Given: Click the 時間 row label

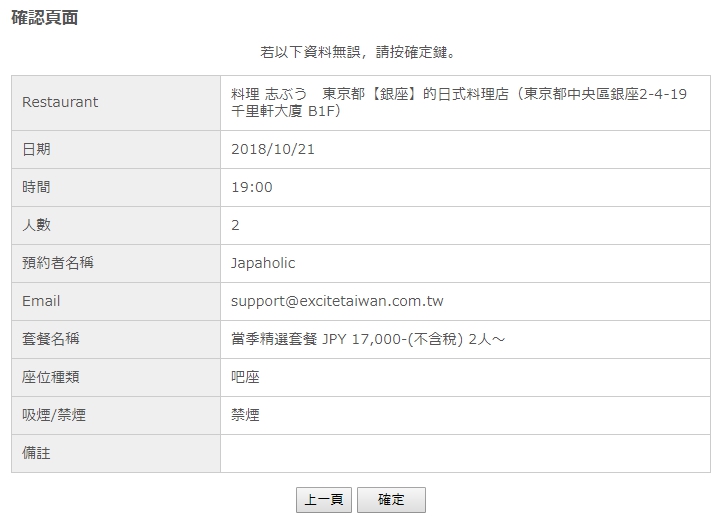Looking at the screenshot, I should (36, 187).
